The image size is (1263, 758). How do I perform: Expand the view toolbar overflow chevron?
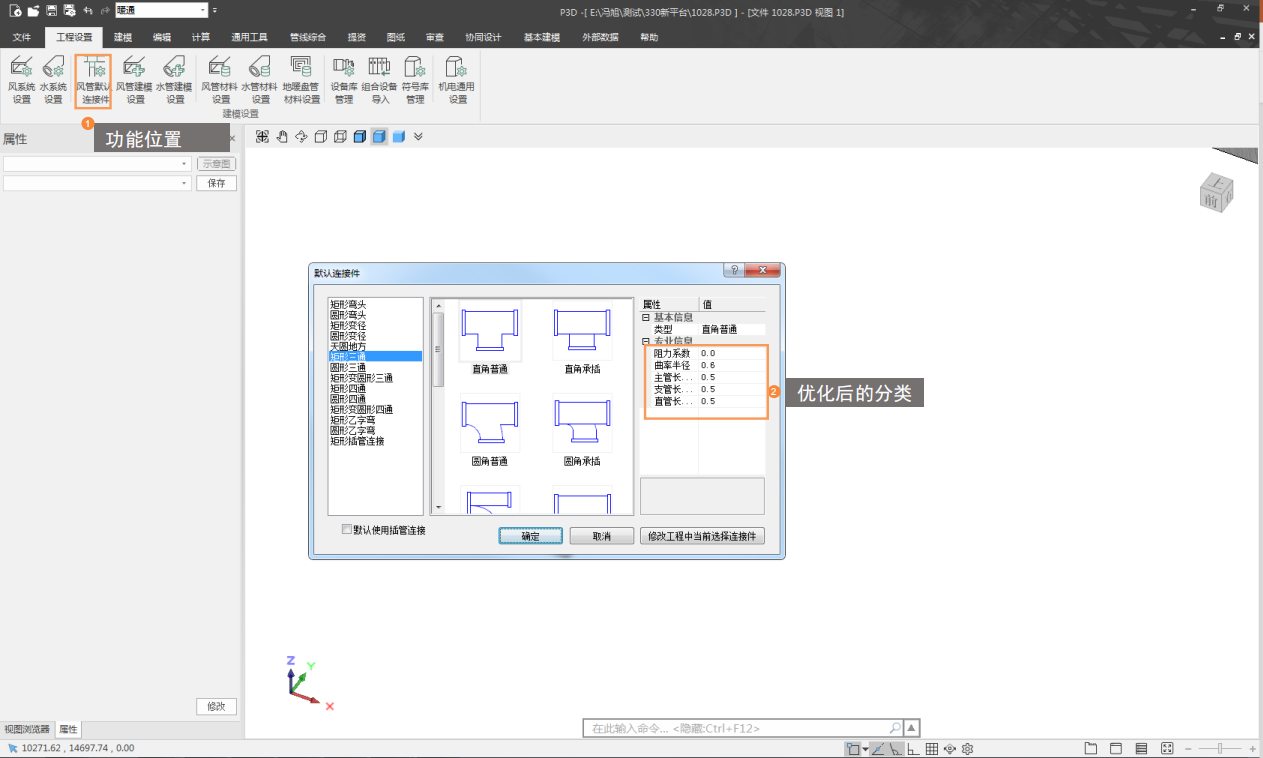418,136
